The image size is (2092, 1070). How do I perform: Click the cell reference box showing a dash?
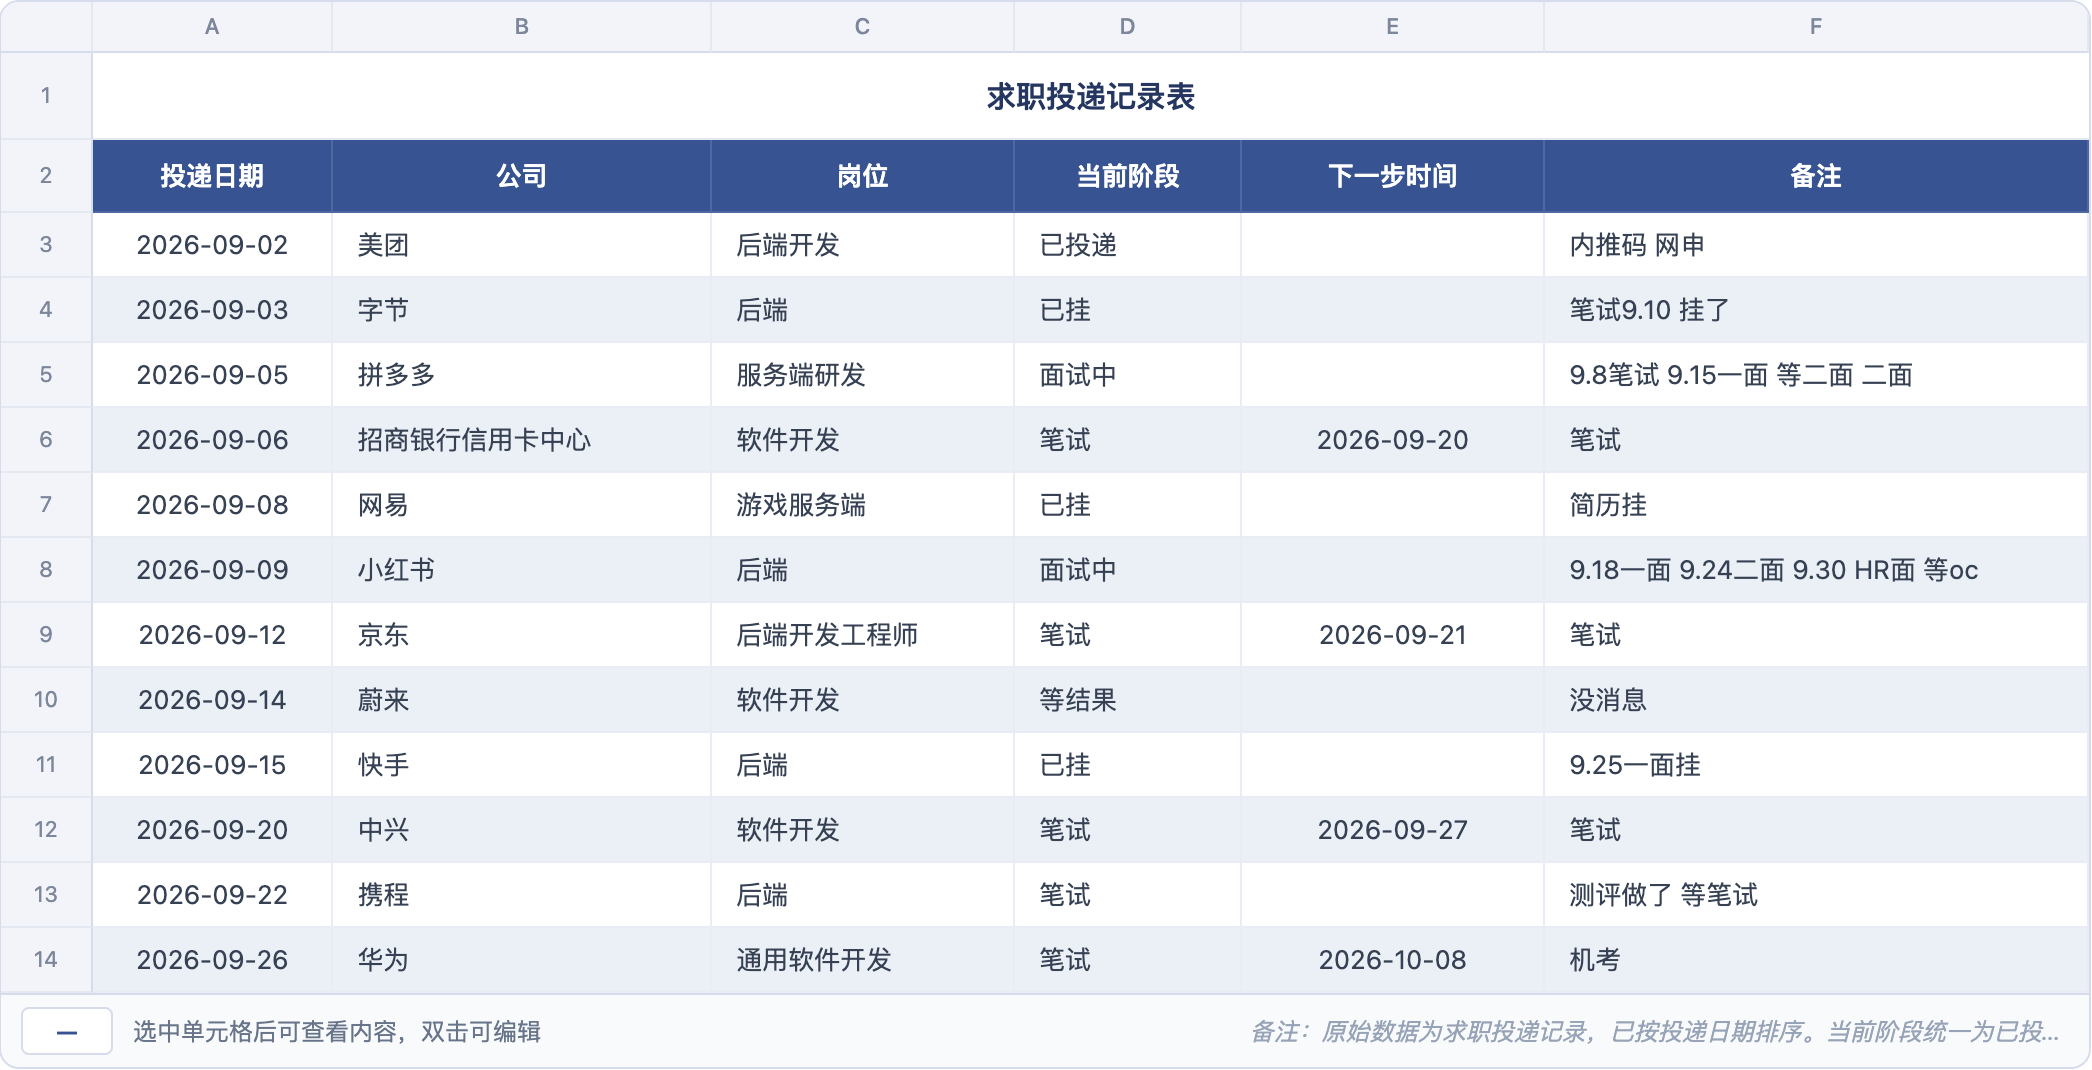click(x=67, y=1032)
